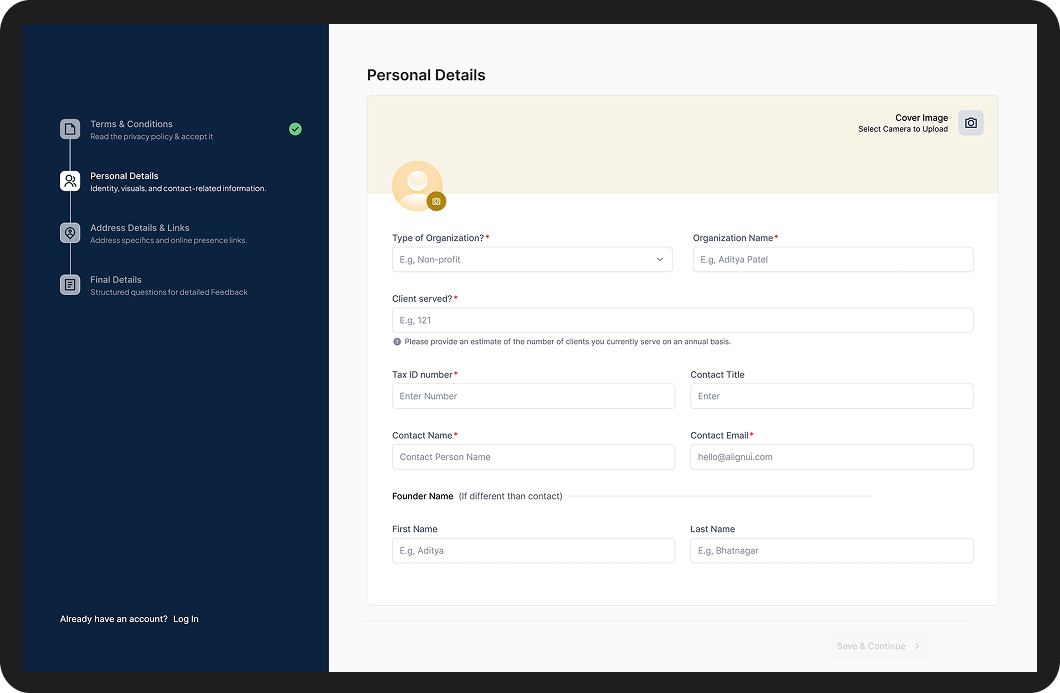Click the Tax ID number field
1060x693 pixels.
tap(533, 396)
